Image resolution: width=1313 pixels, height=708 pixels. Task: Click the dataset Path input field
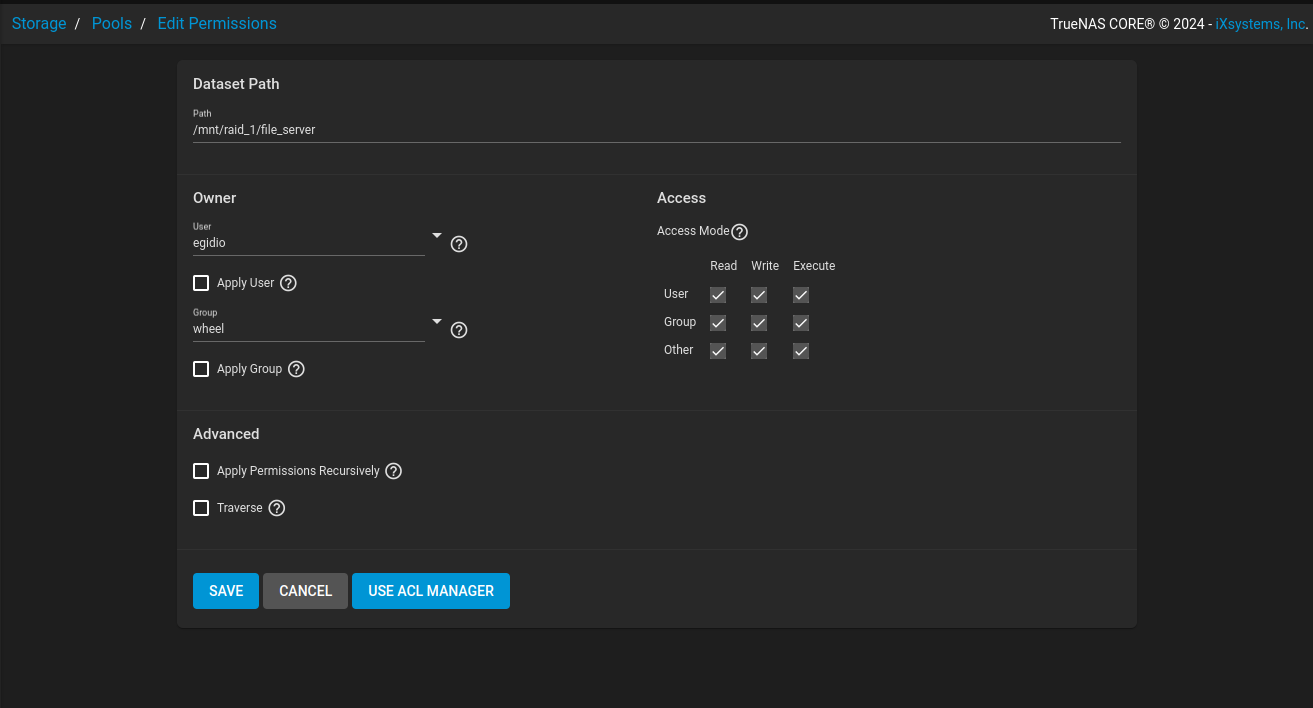coord(656,130)
